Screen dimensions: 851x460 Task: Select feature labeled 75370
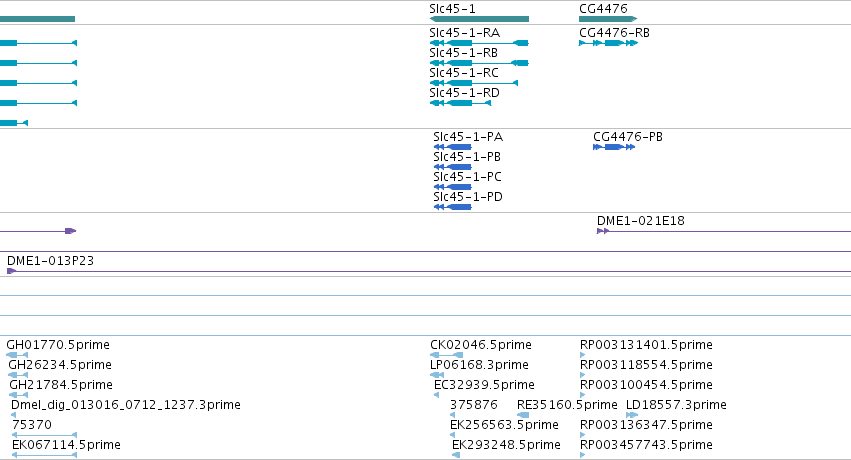click(x=45, y=435)
